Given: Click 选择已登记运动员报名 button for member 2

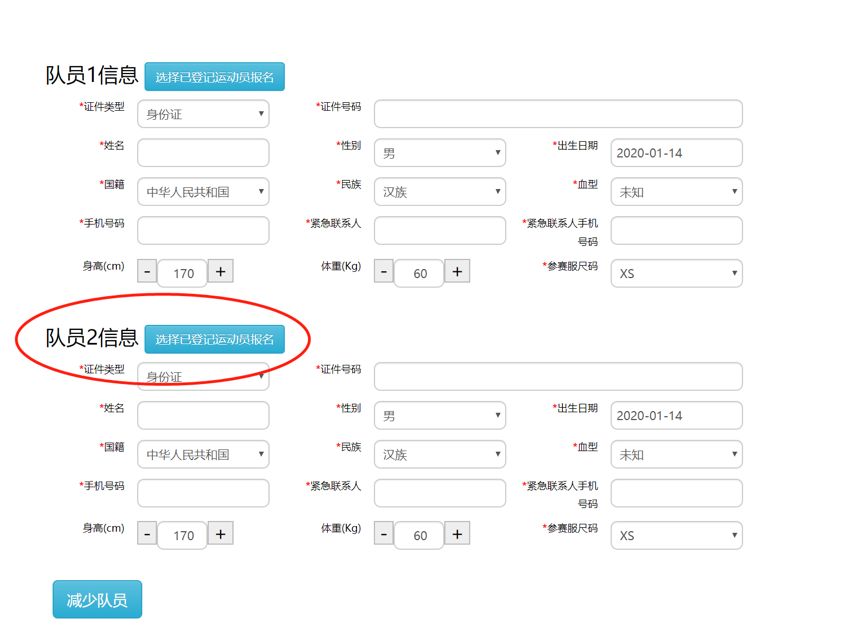Looking at the screenshot, I should [x=215, y=339].
